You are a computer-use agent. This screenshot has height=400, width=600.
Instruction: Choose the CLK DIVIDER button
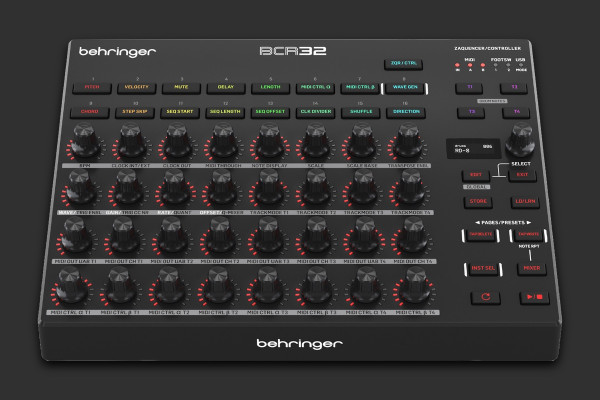(x=316, y=112)
